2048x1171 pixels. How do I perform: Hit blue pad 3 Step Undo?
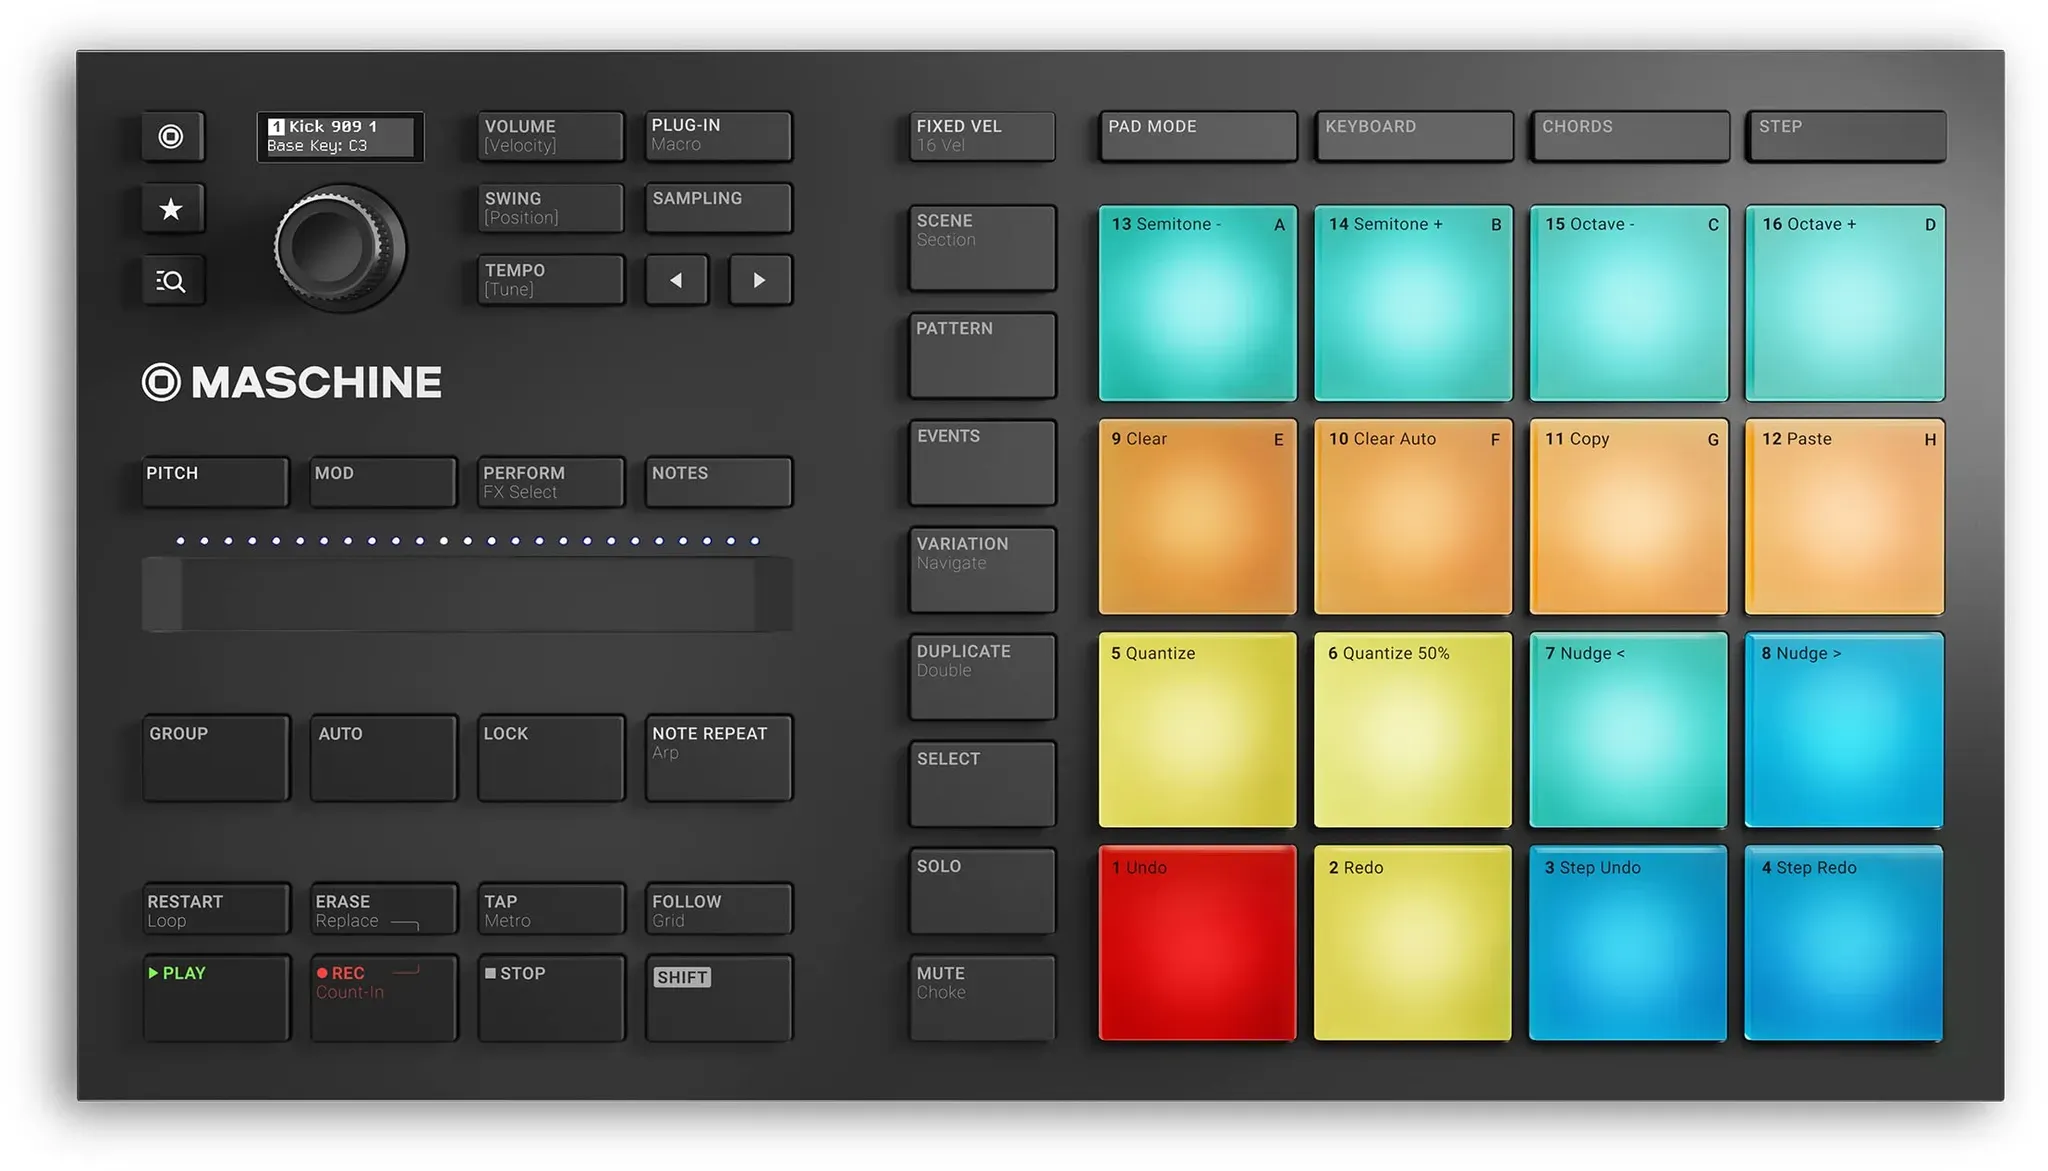pos(1628,943)
